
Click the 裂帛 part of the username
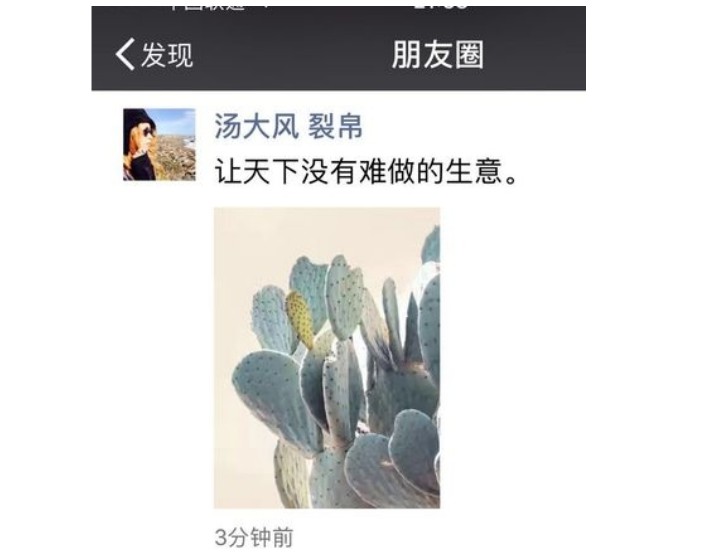(x=335, y=126)
